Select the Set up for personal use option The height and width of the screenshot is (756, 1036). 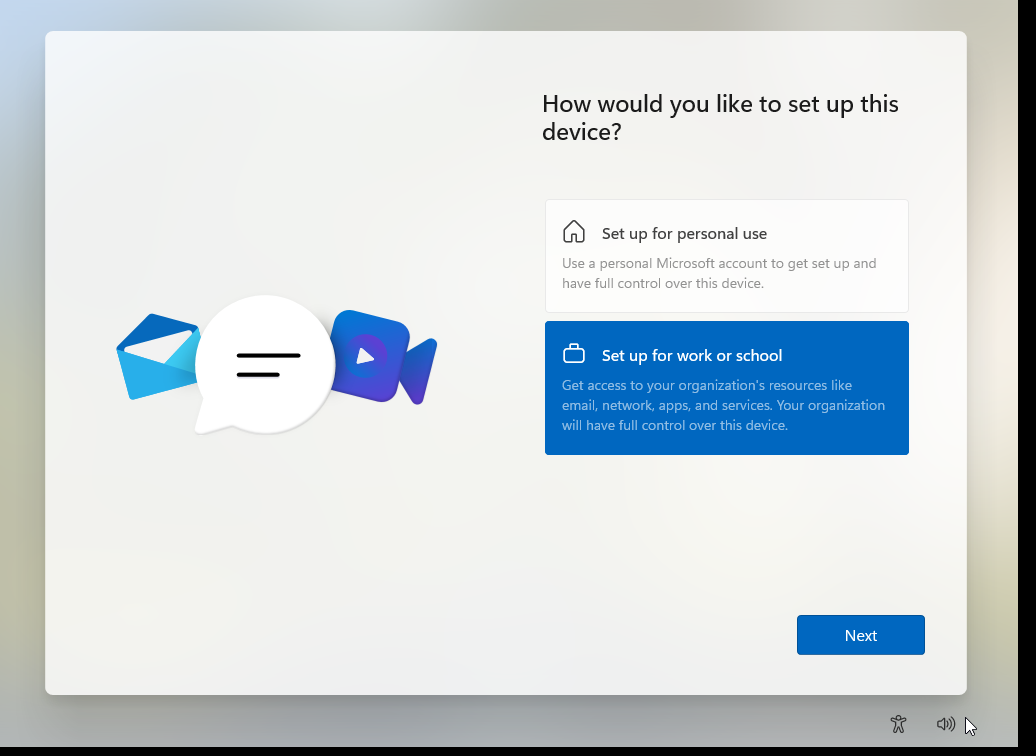727,256
